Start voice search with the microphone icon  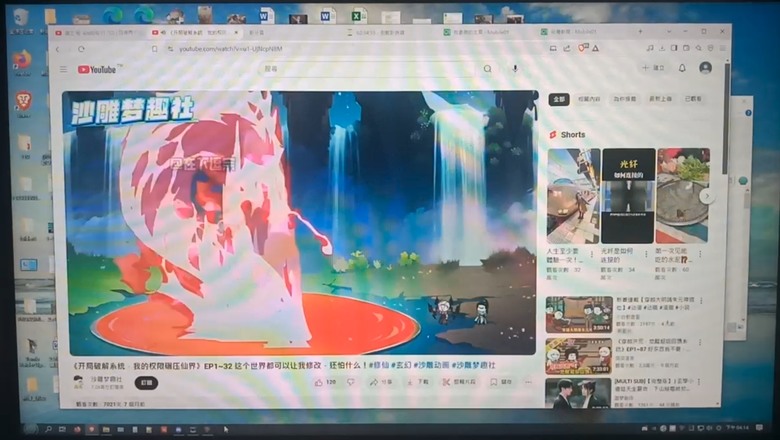point(515,68)
